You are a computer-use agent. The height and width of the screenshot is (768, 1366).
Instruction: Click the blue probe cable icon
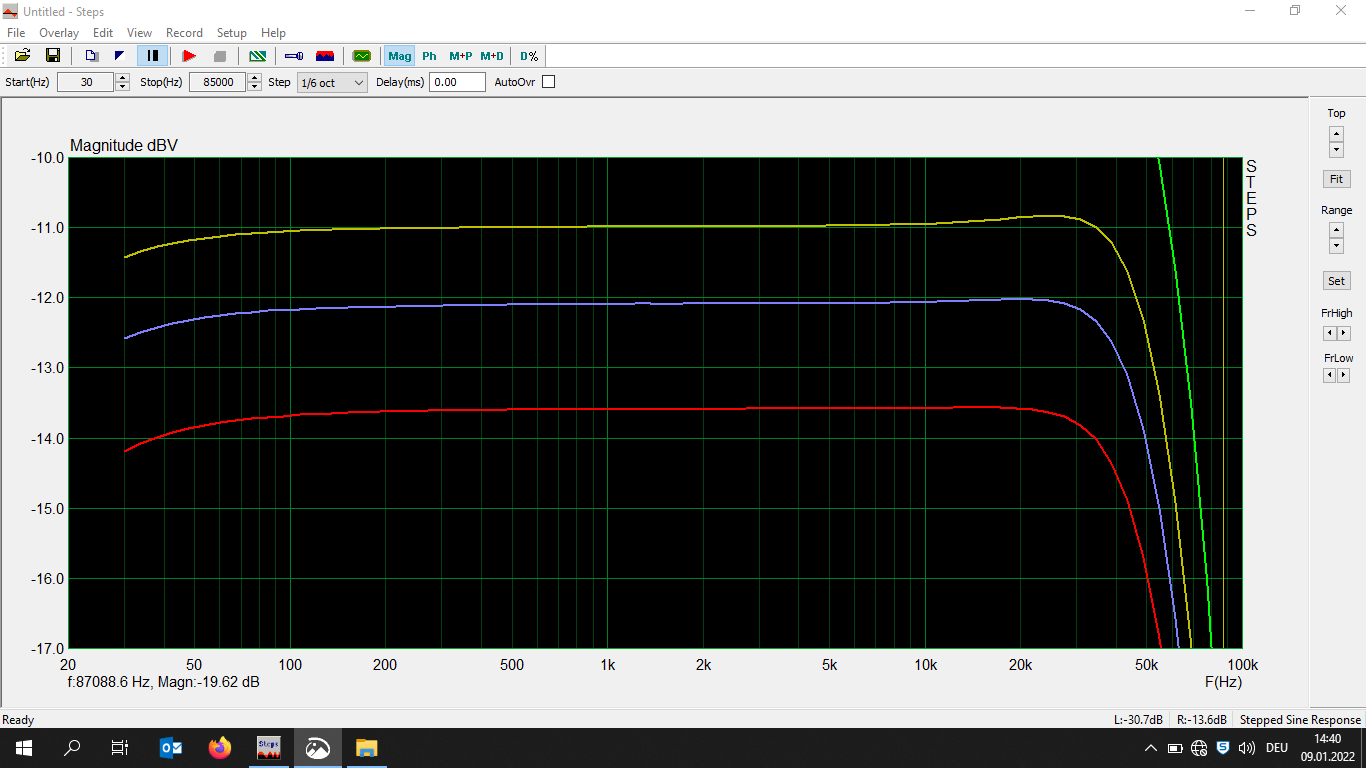pos(294,56)
